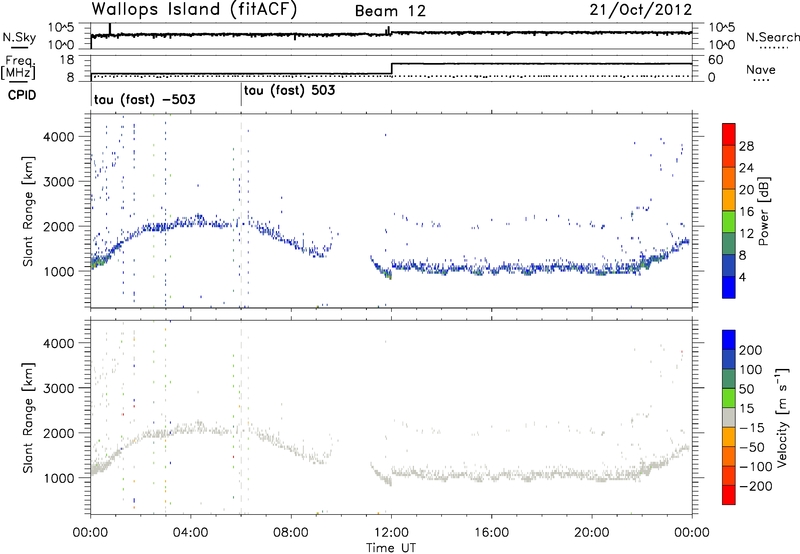Screen dimensions: 800x554
Task: Click the "2000" tick of the velocity panel
Action: click(x=58, y=433)
